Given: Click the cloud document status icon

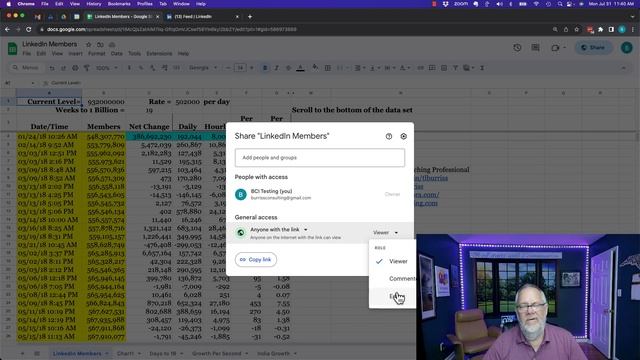Looking at the screenshot, I should (112, 44).
